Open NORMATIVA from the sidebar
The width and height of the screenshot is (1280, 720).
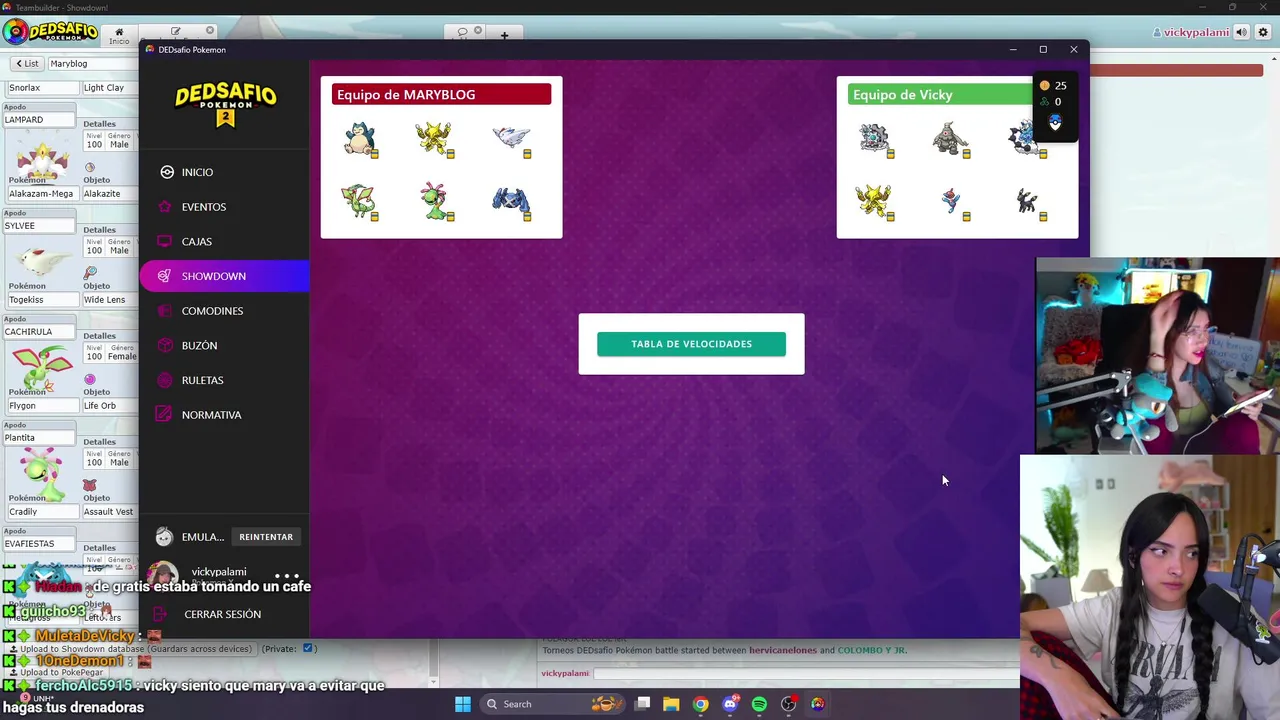[x=224, y=415]
